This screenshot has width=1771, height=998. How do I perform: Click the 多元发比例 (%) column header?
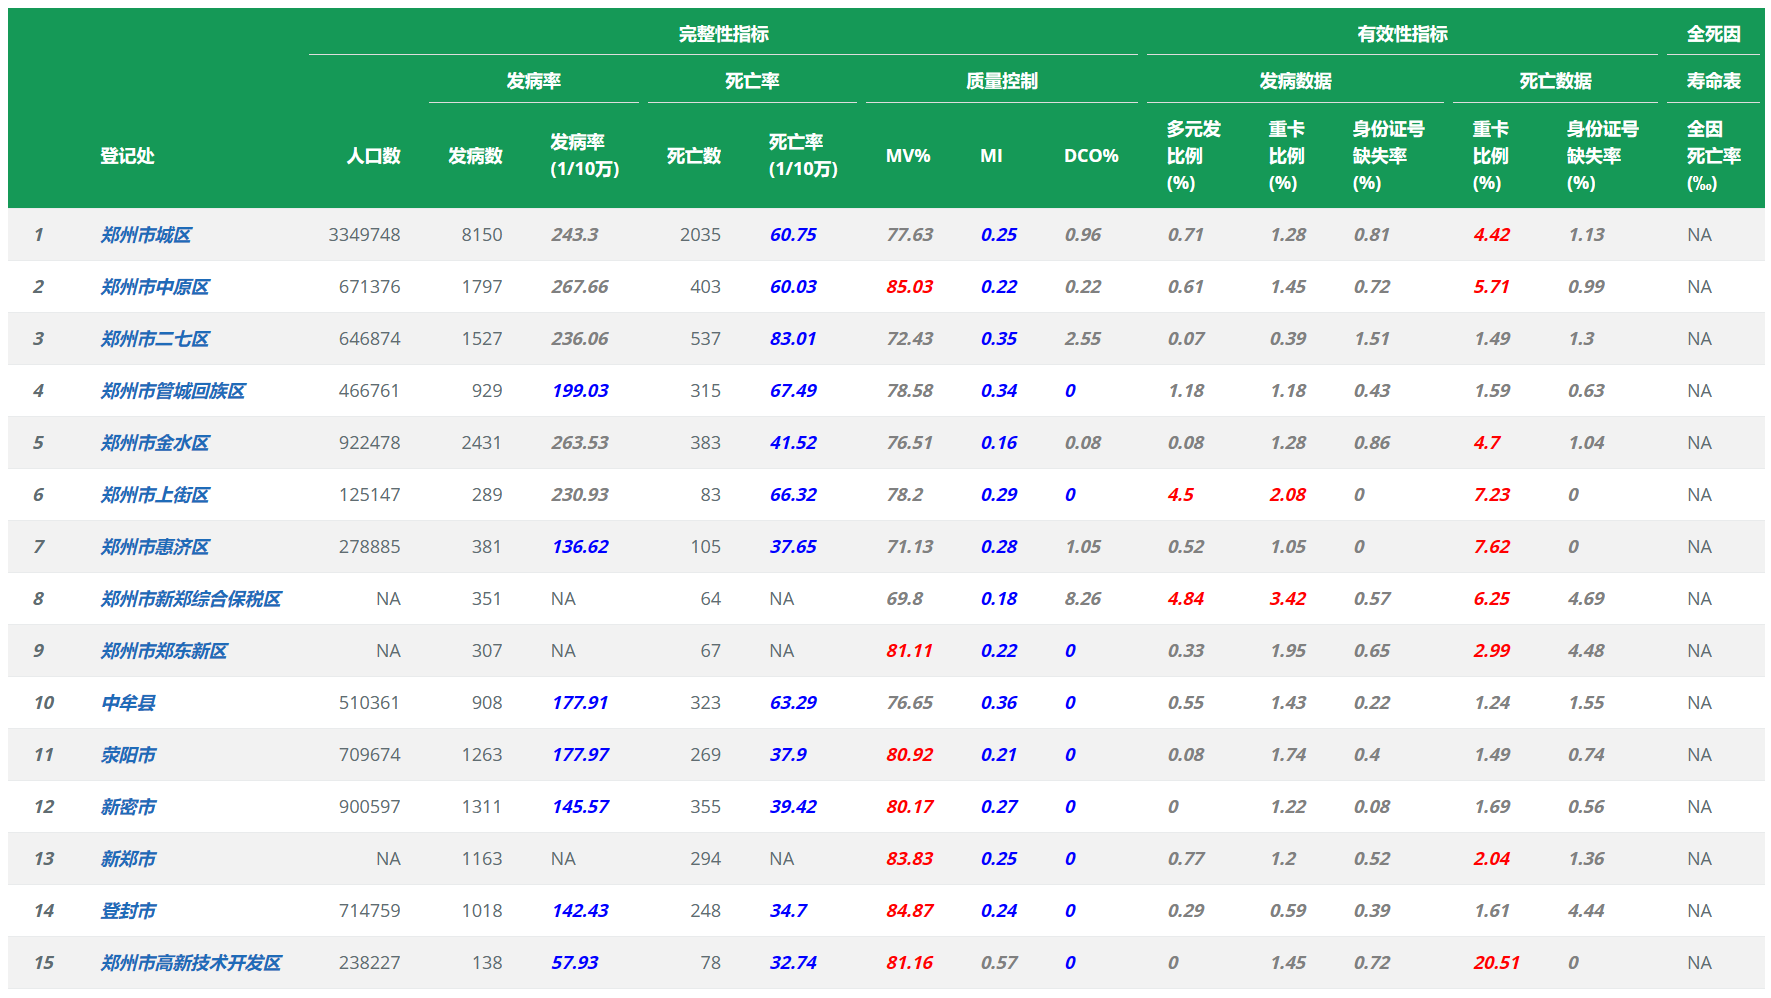click(x=1193, y=156)
